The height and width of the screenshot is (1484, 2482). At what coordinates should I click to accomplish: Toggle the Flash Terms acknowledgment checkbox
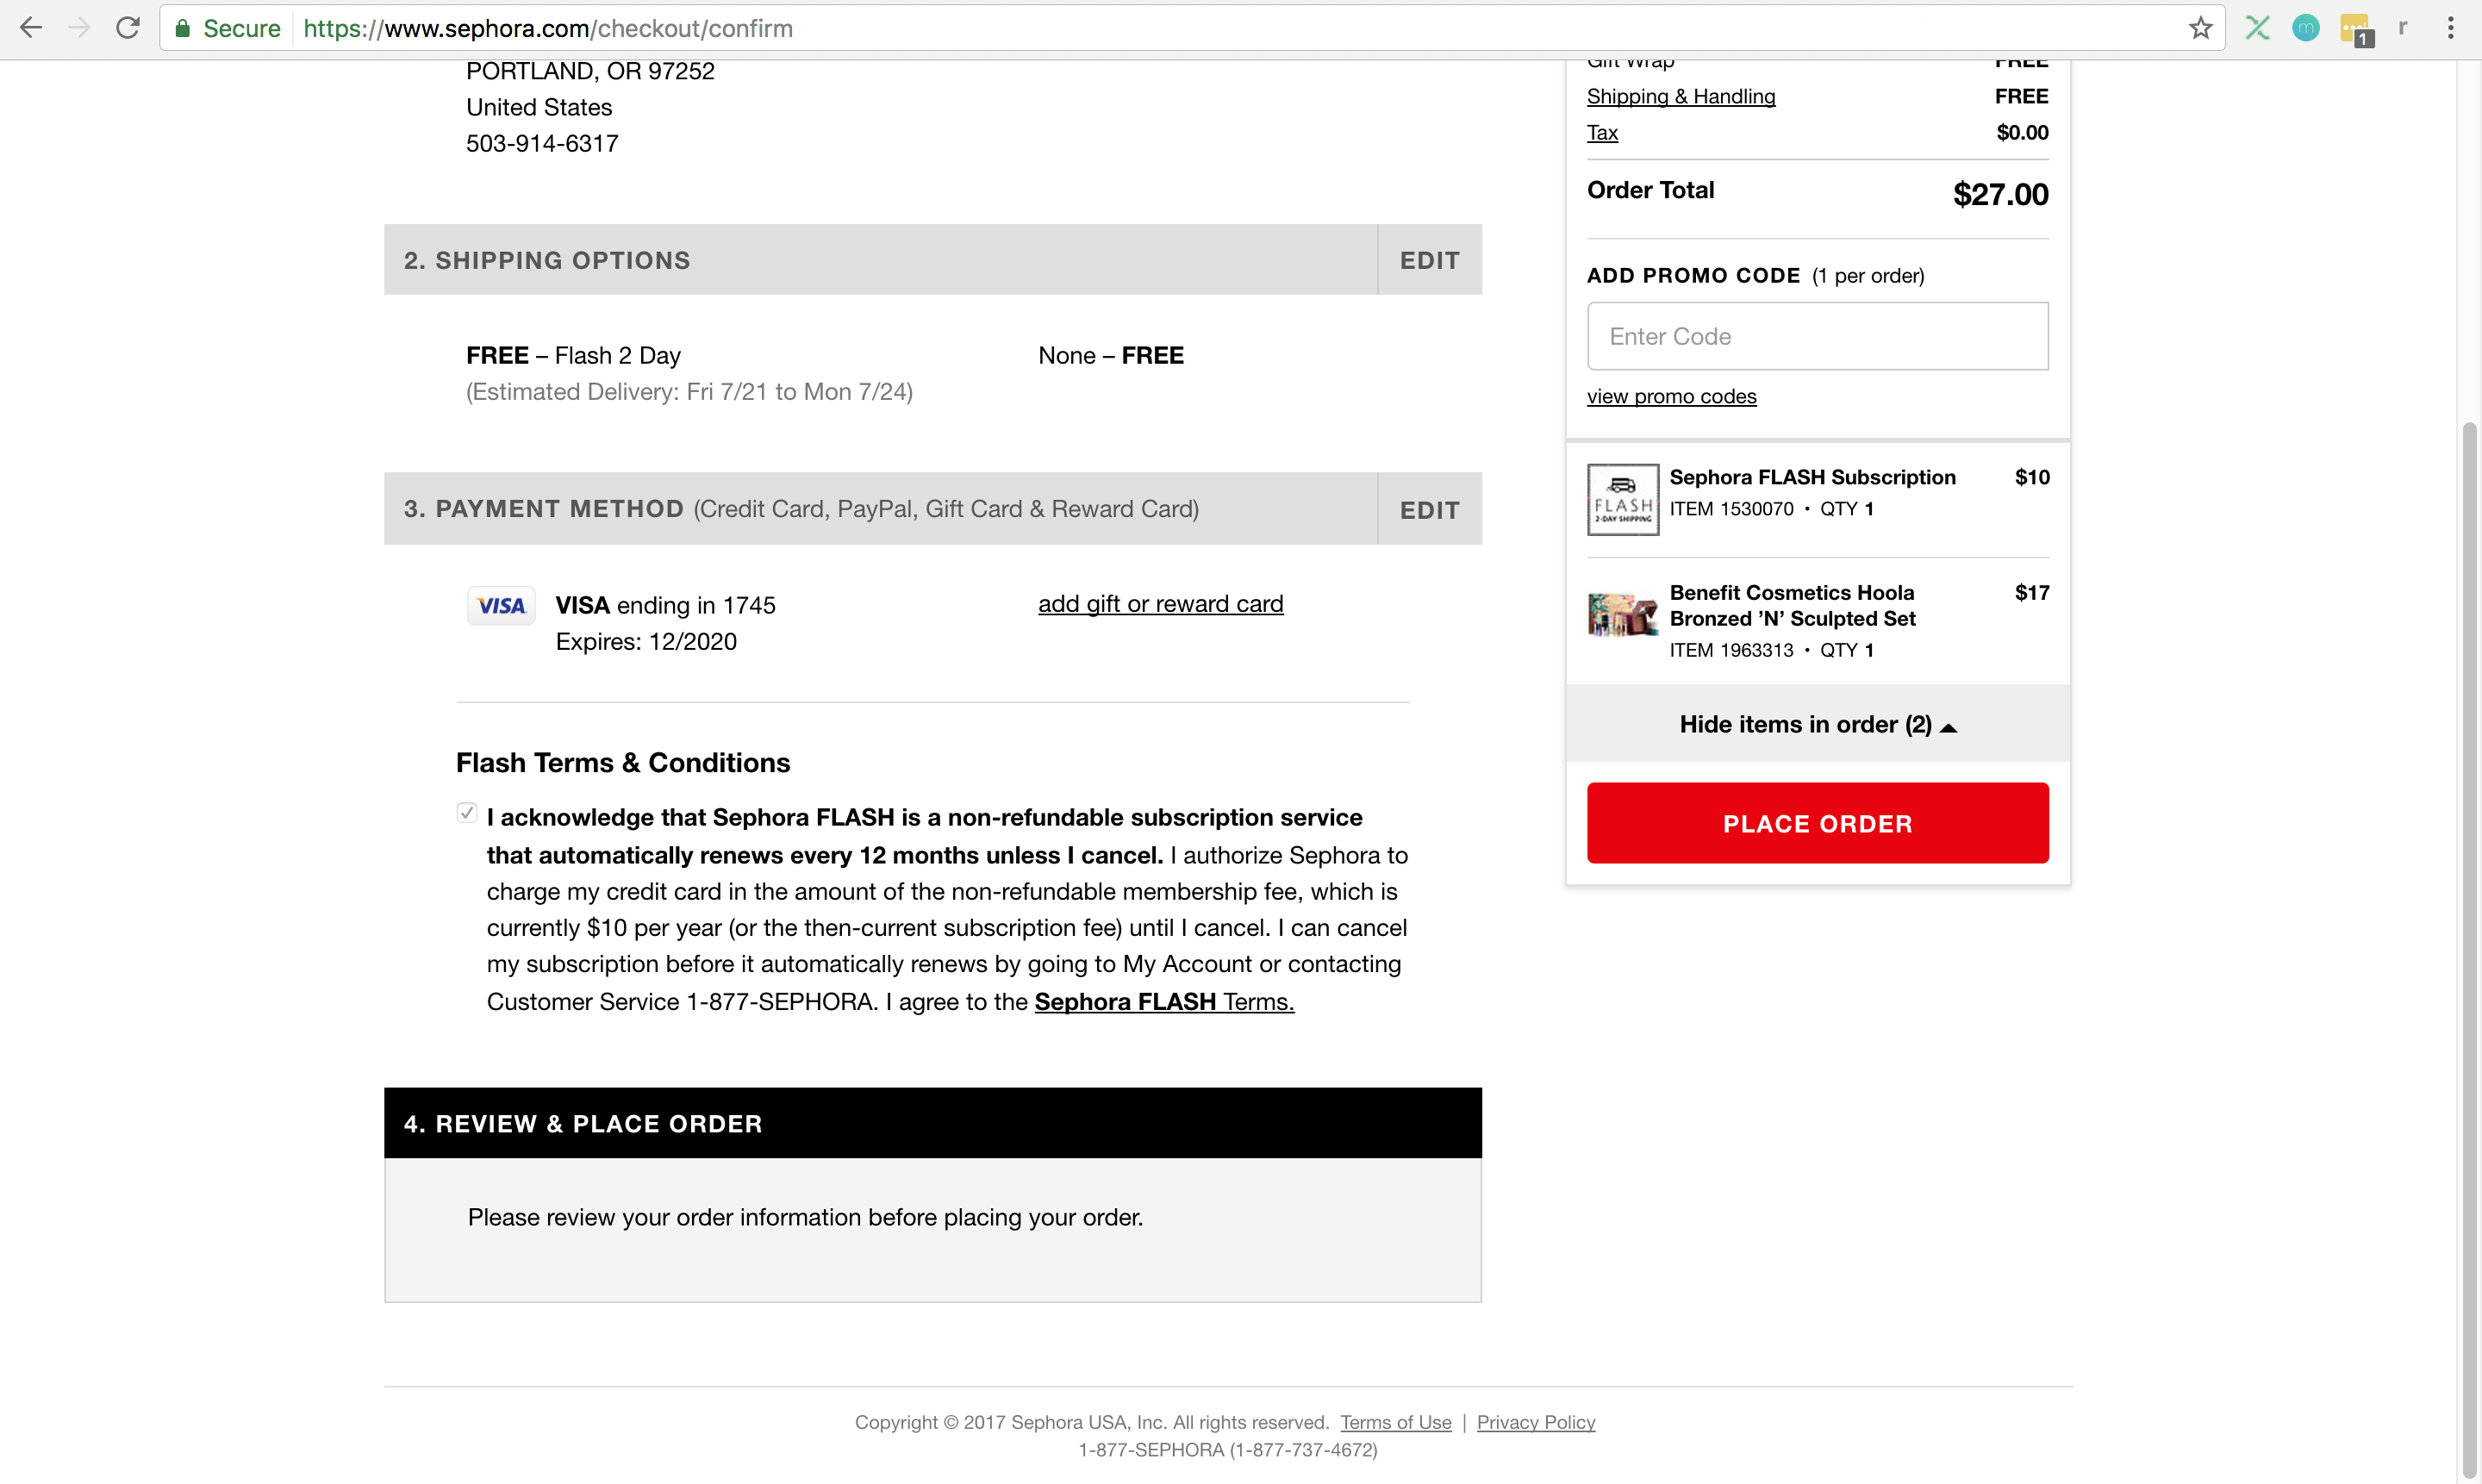click(x=466, y=813)
